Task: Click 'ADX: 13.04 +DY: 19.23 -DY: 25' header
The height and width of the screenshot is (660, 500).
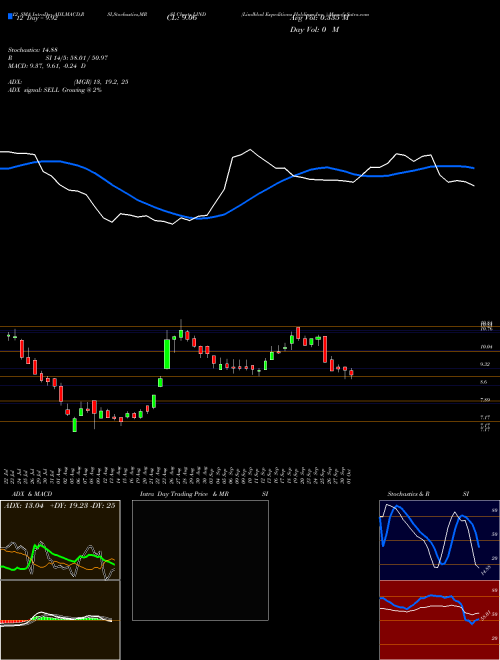Action: coord(60,506)
